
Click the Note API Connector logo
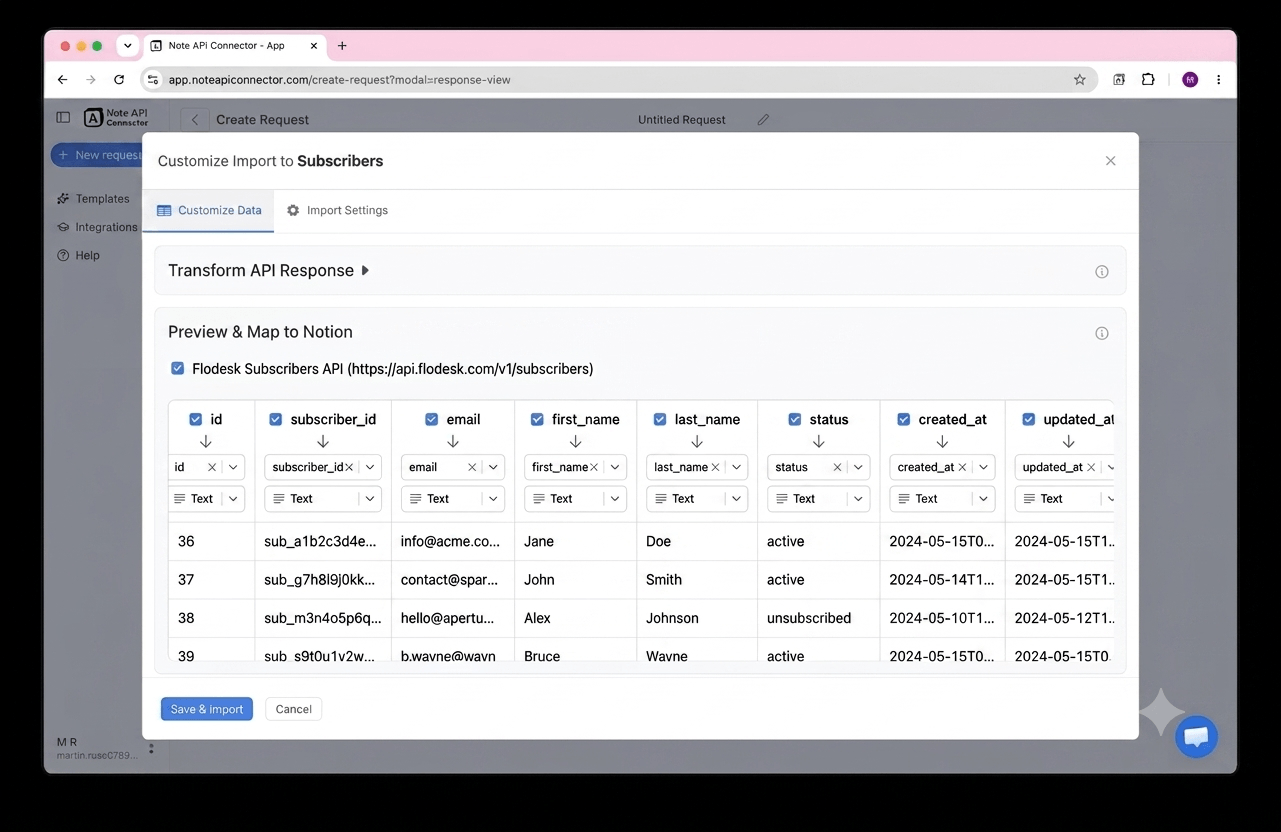(x=116, y=118)
